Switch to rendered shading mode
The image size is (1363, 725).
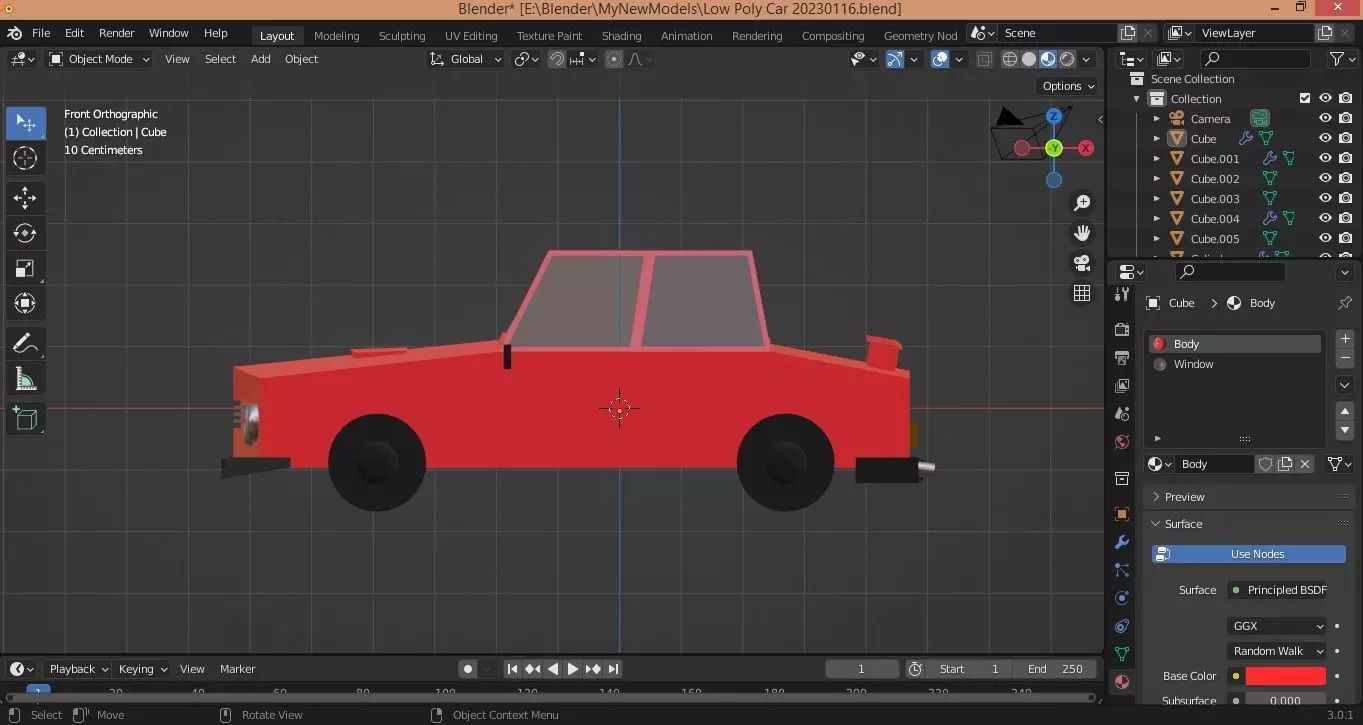(1067, 59)
